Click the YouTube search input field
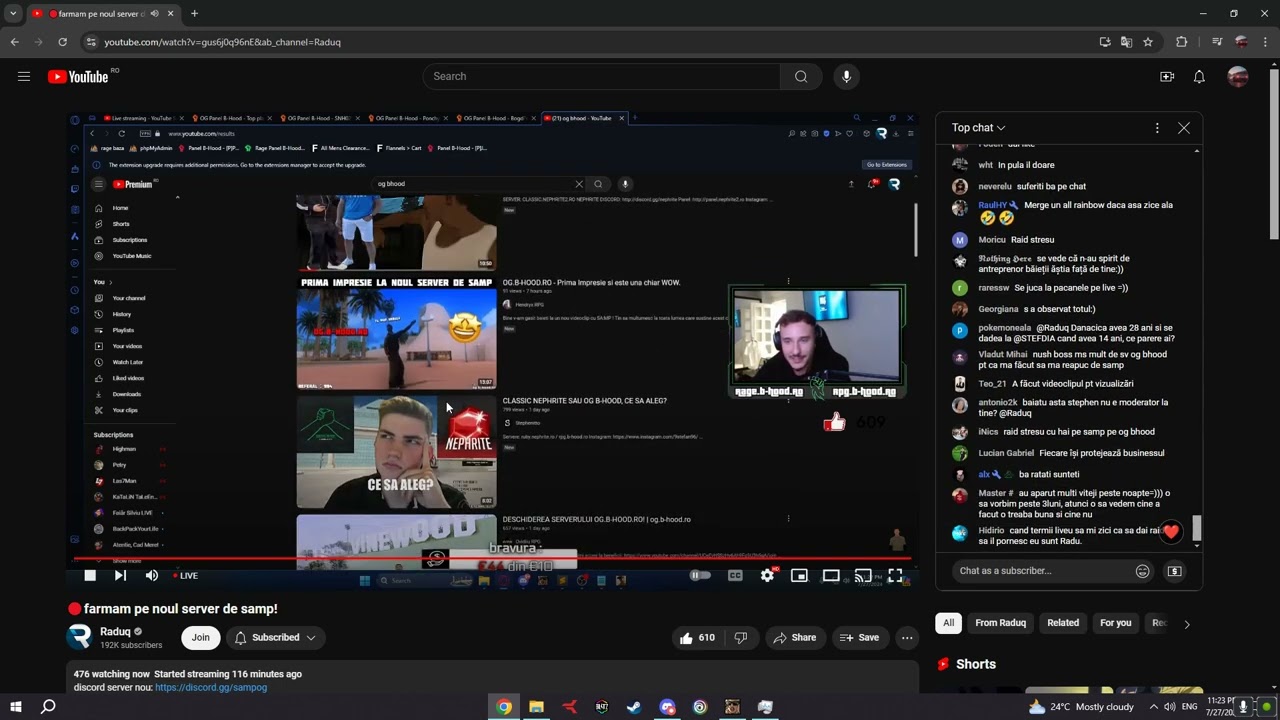 (x=601, y=76)
